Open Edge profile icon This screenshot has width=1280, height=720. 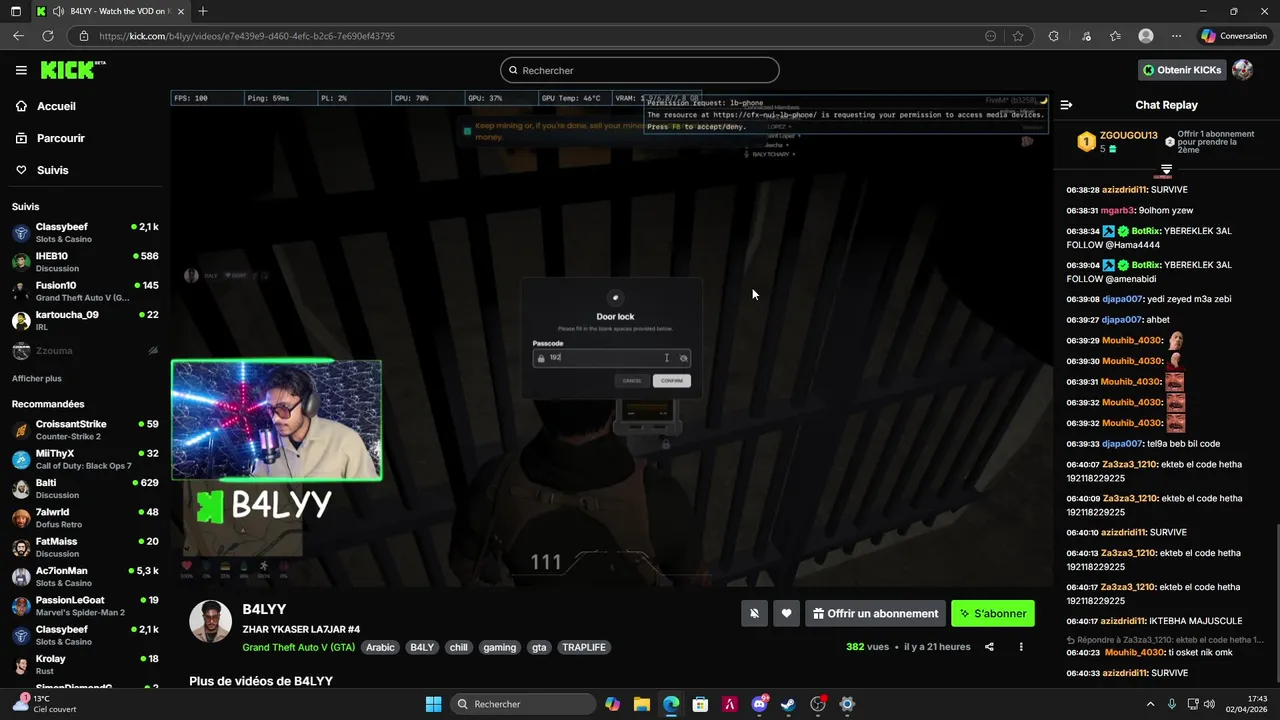(x=1146, y=36)
